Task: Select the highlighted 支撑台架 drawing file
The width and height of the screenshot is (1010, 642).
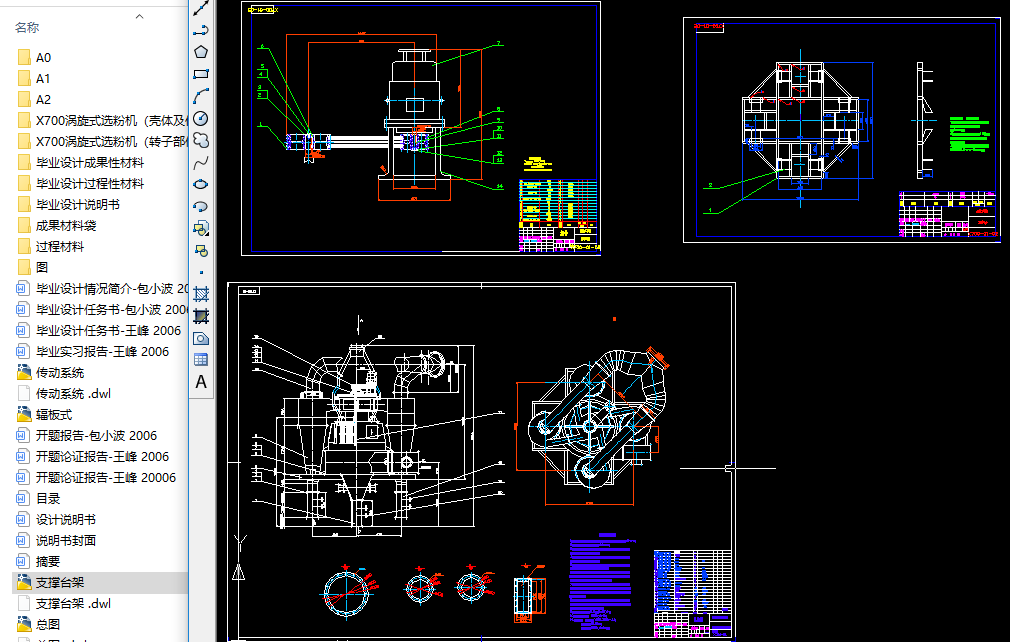Action: tap(100, 583)
